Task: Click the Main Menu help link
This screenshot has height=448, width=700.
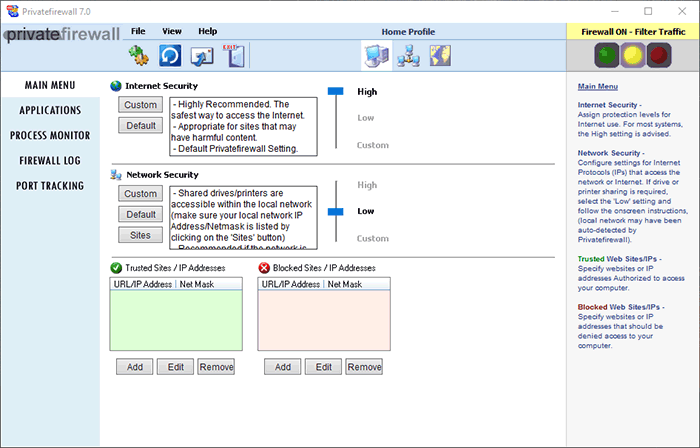Action: pyautogui.click(x=598, y=87)
